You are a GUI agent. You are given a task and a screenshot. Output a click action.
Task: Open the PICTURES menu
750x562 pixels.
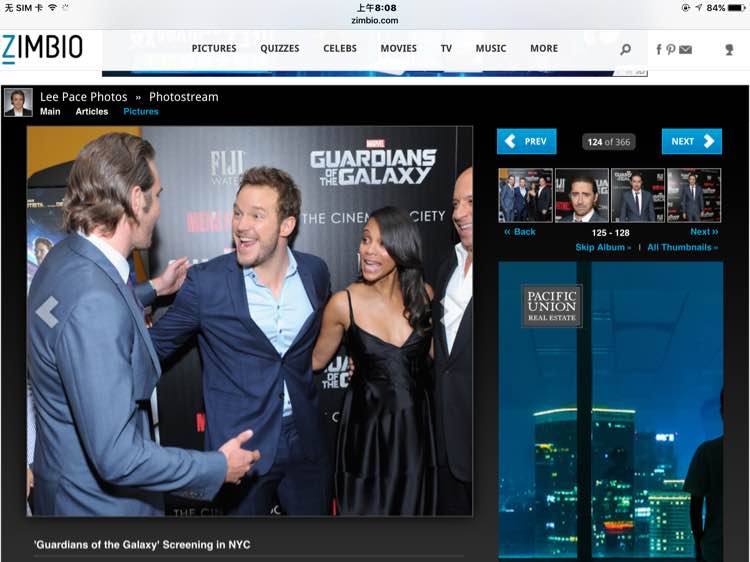(214, 48)
